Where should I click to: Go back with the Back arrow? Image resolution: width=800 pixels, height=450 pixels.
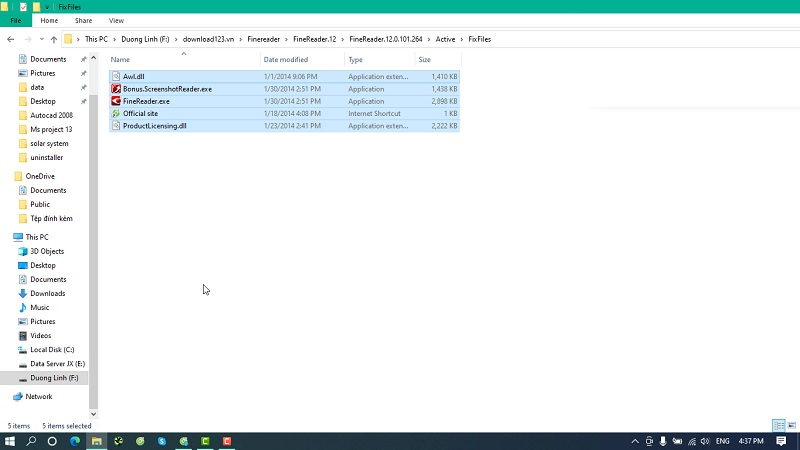click(x=11, y=39)
